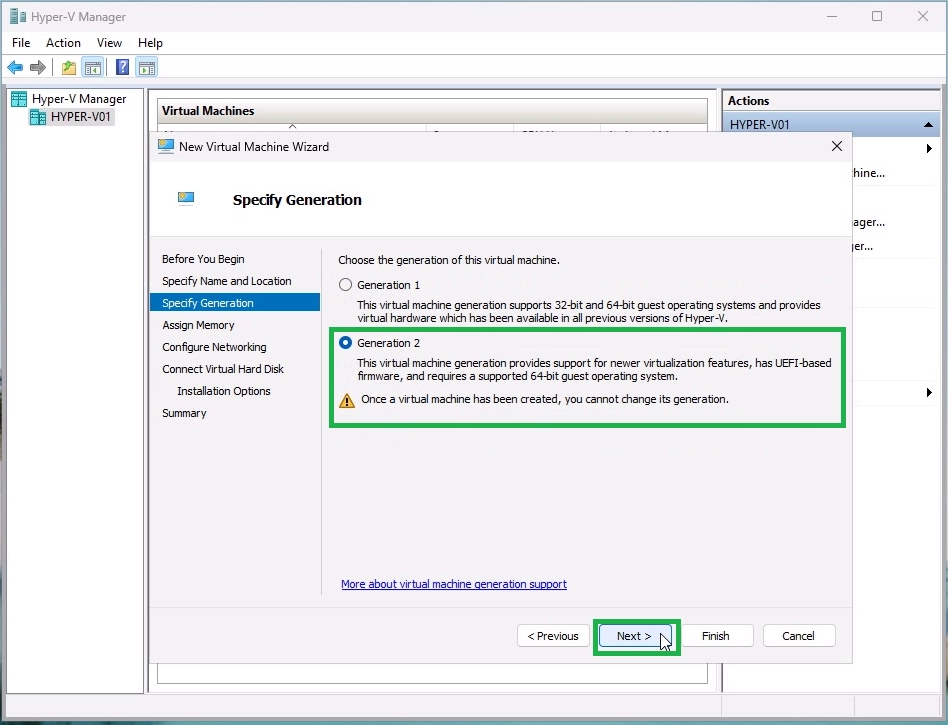This screenshot has height=725, width=948.
Task: Select the Generation 2 radio button
Action: coord(346,343)
